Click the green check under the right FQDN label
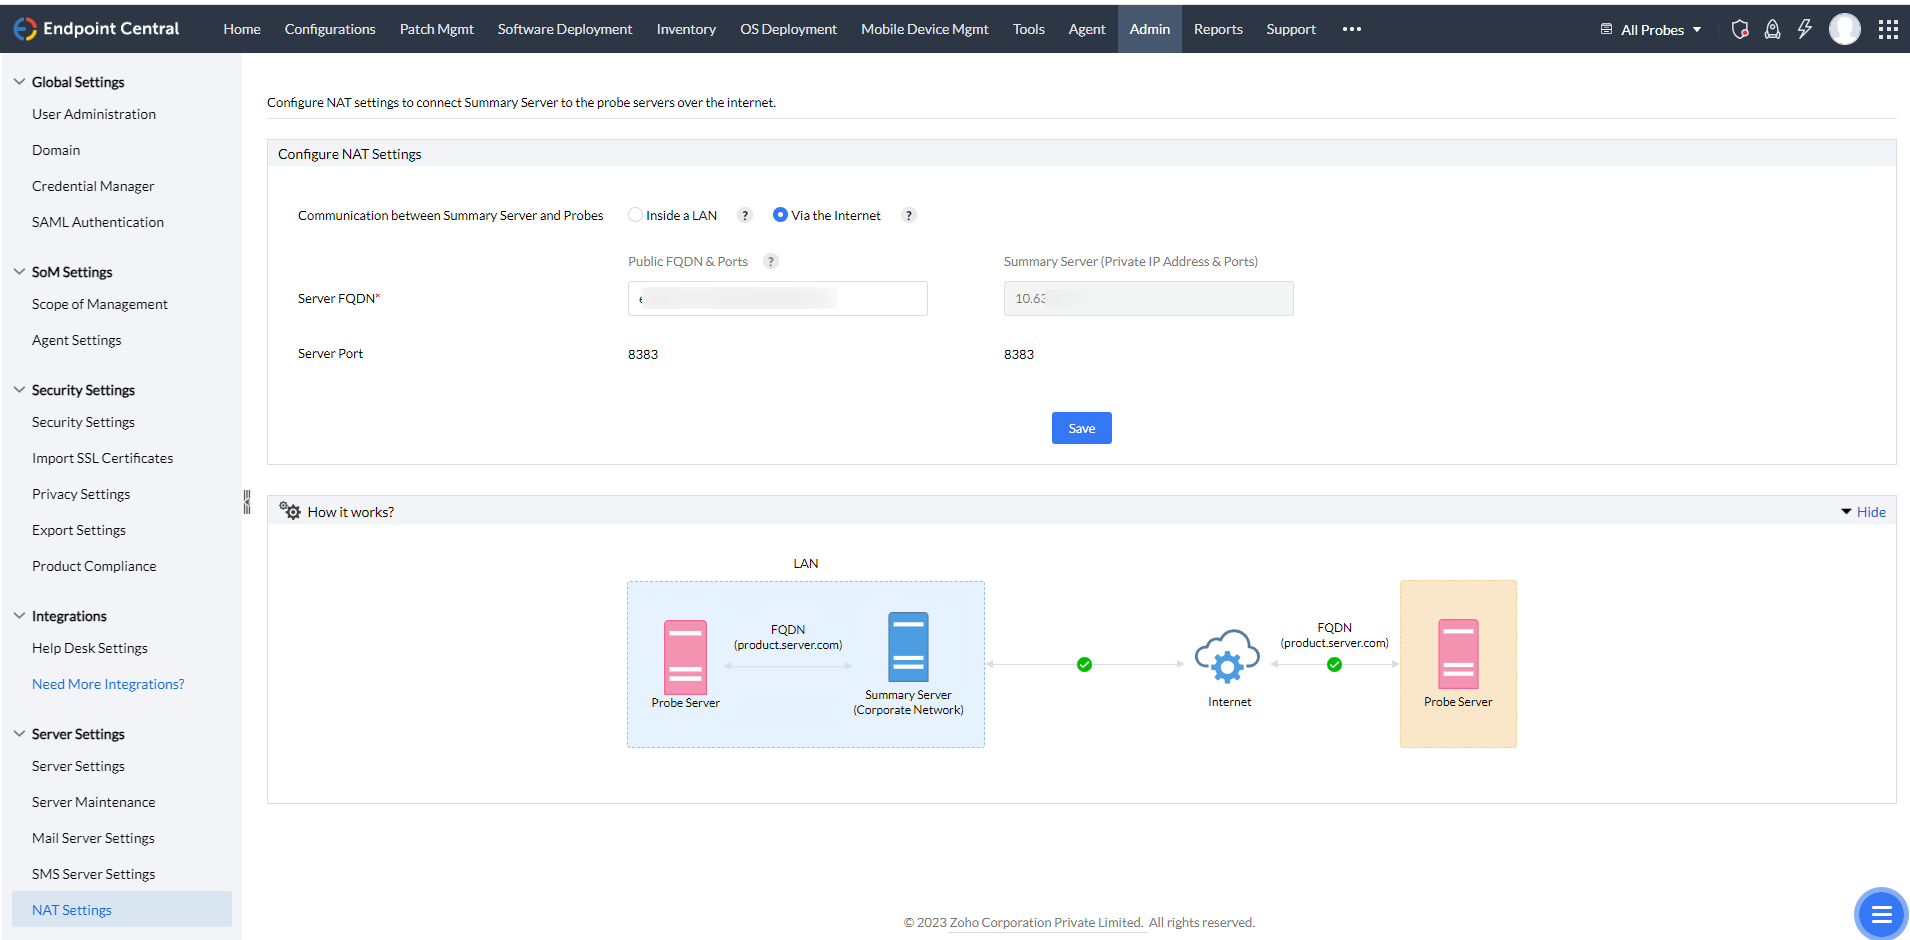This screenshot has height=940, width=1910. click(1334, 664)
